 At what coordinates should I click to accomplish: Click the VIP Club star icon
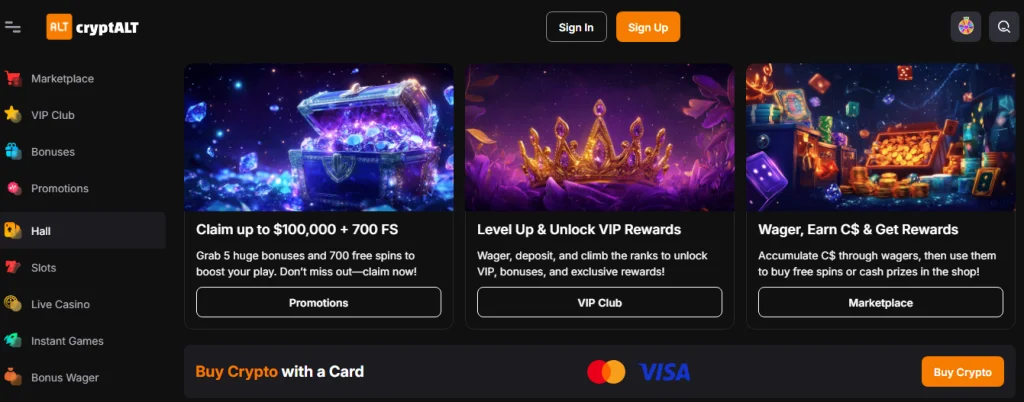[13, 115]
